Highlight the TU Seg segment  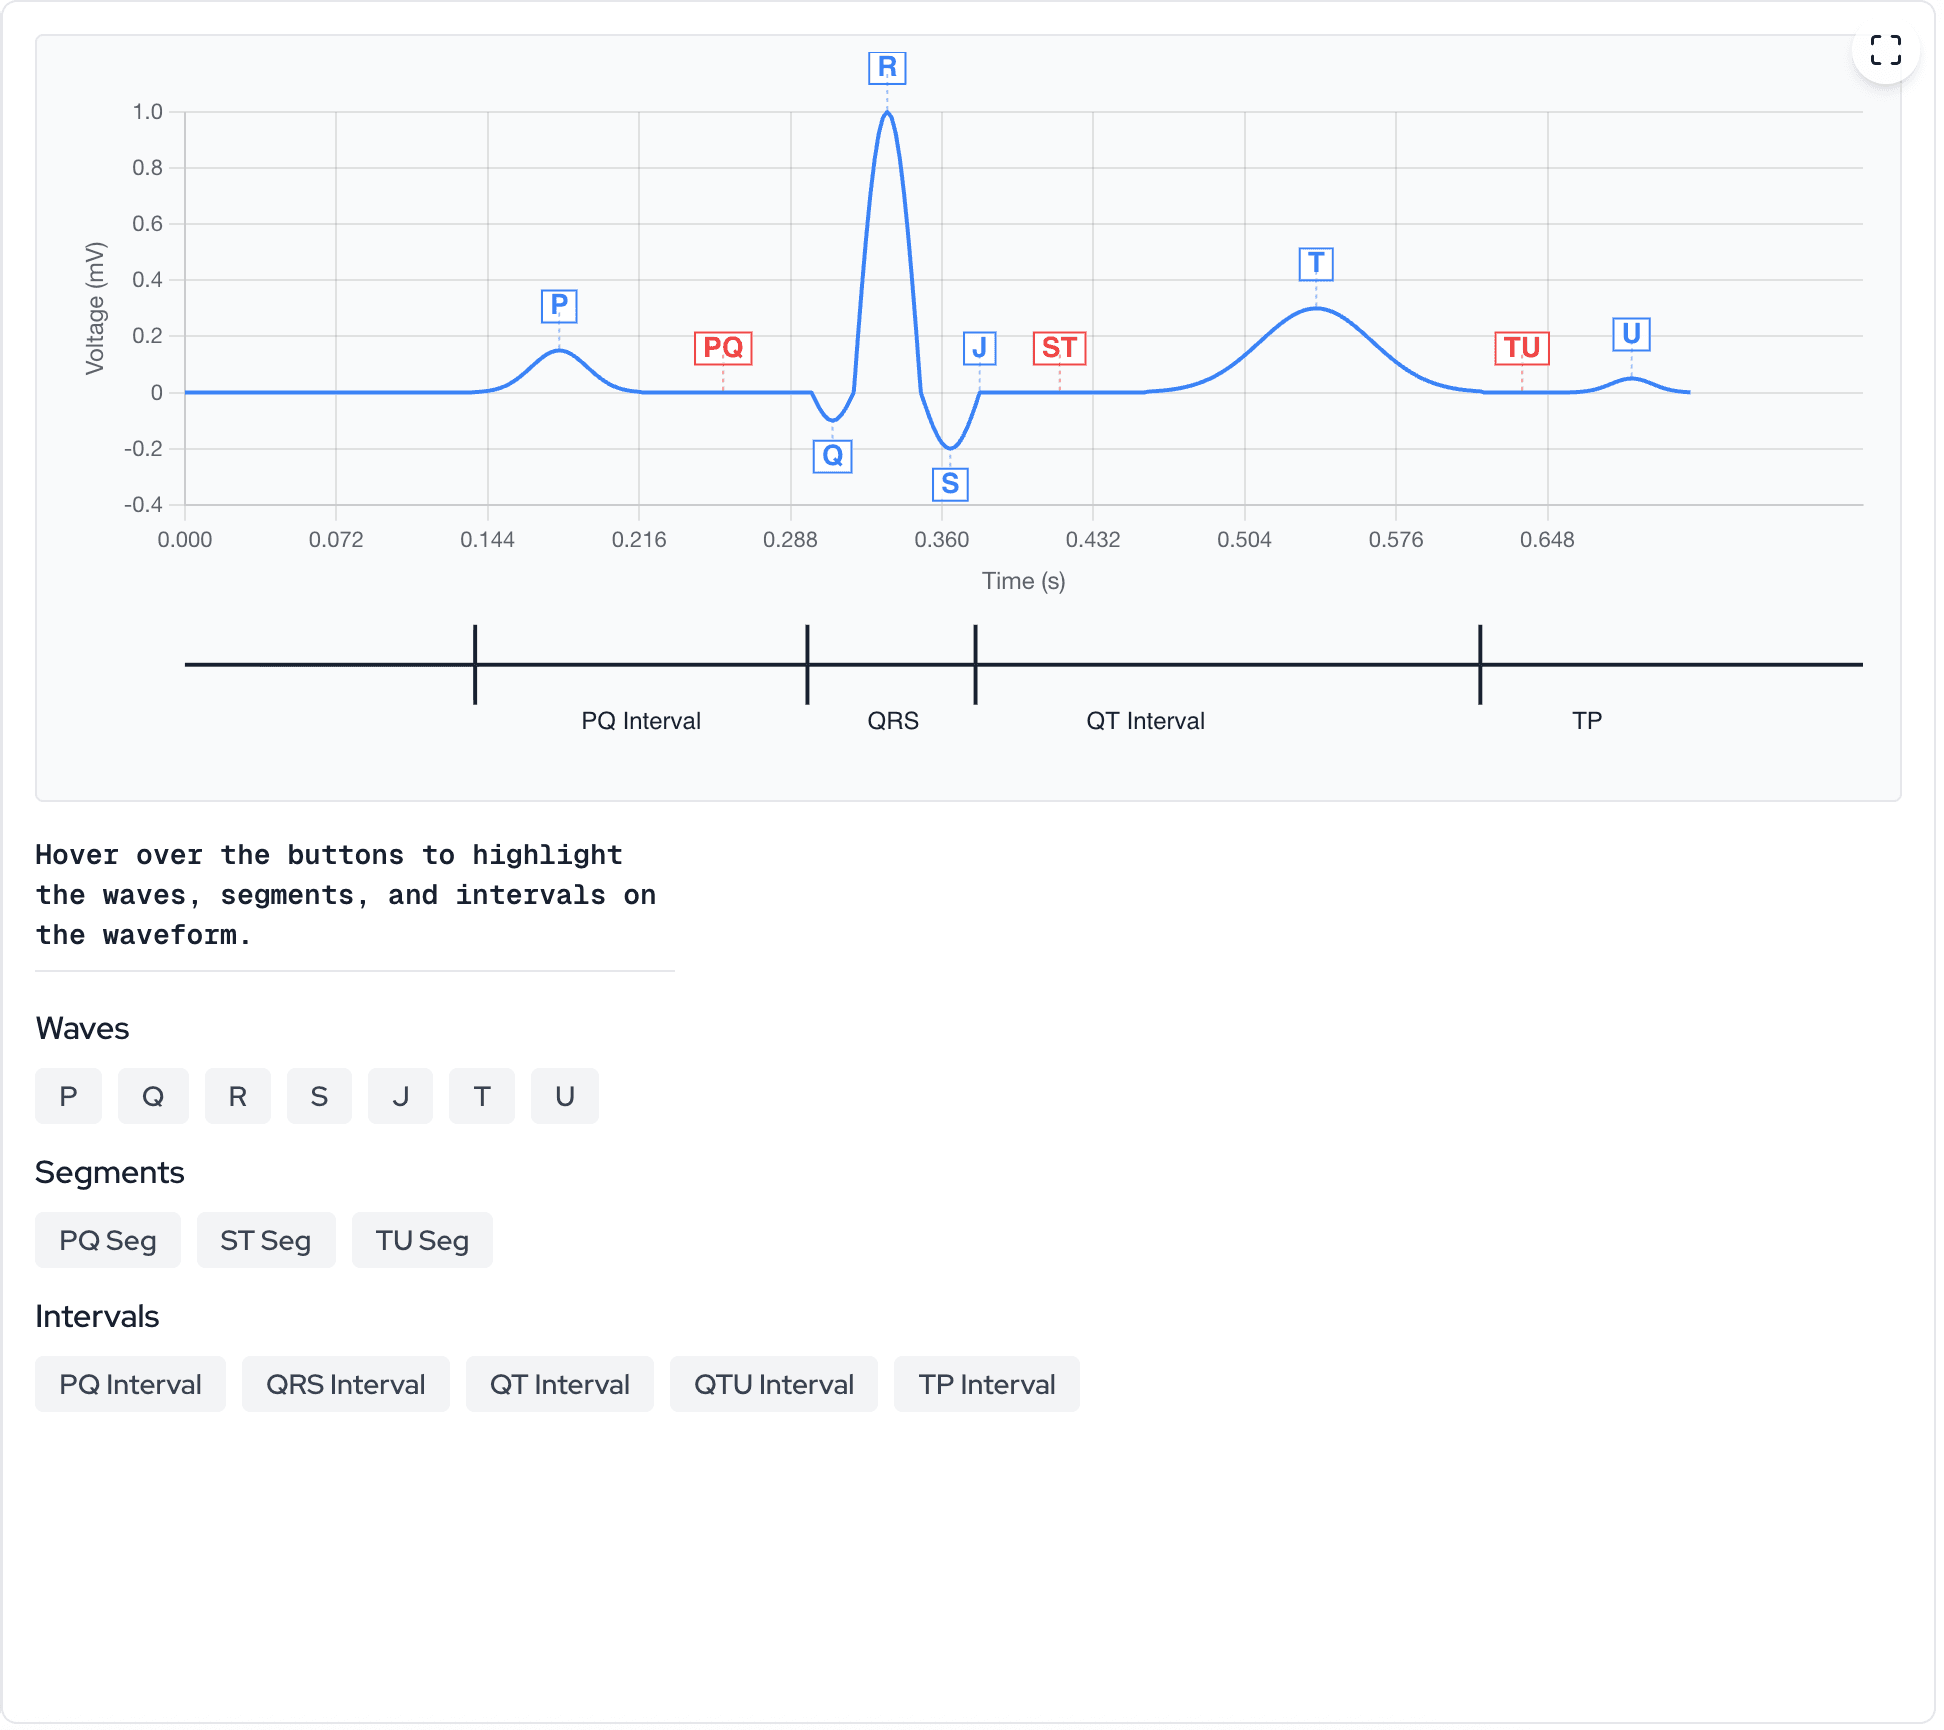[421, 1240]
